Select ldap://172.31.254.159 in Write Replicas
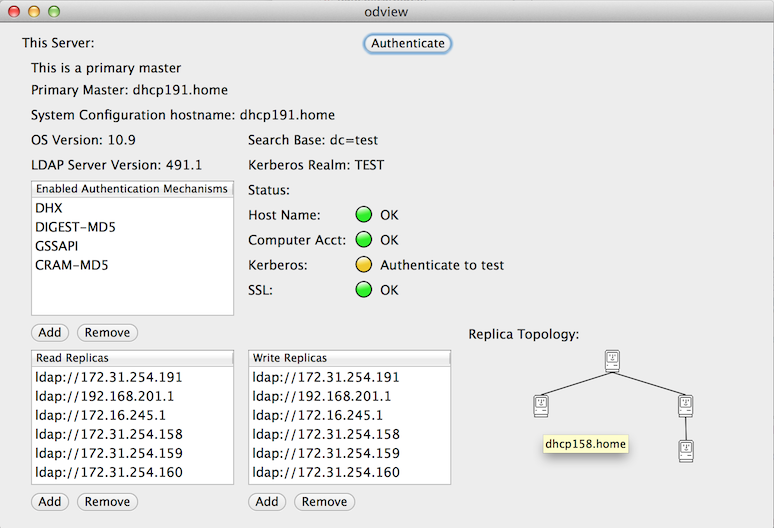Viewport: 774px width, 528px height. [326, 453]
